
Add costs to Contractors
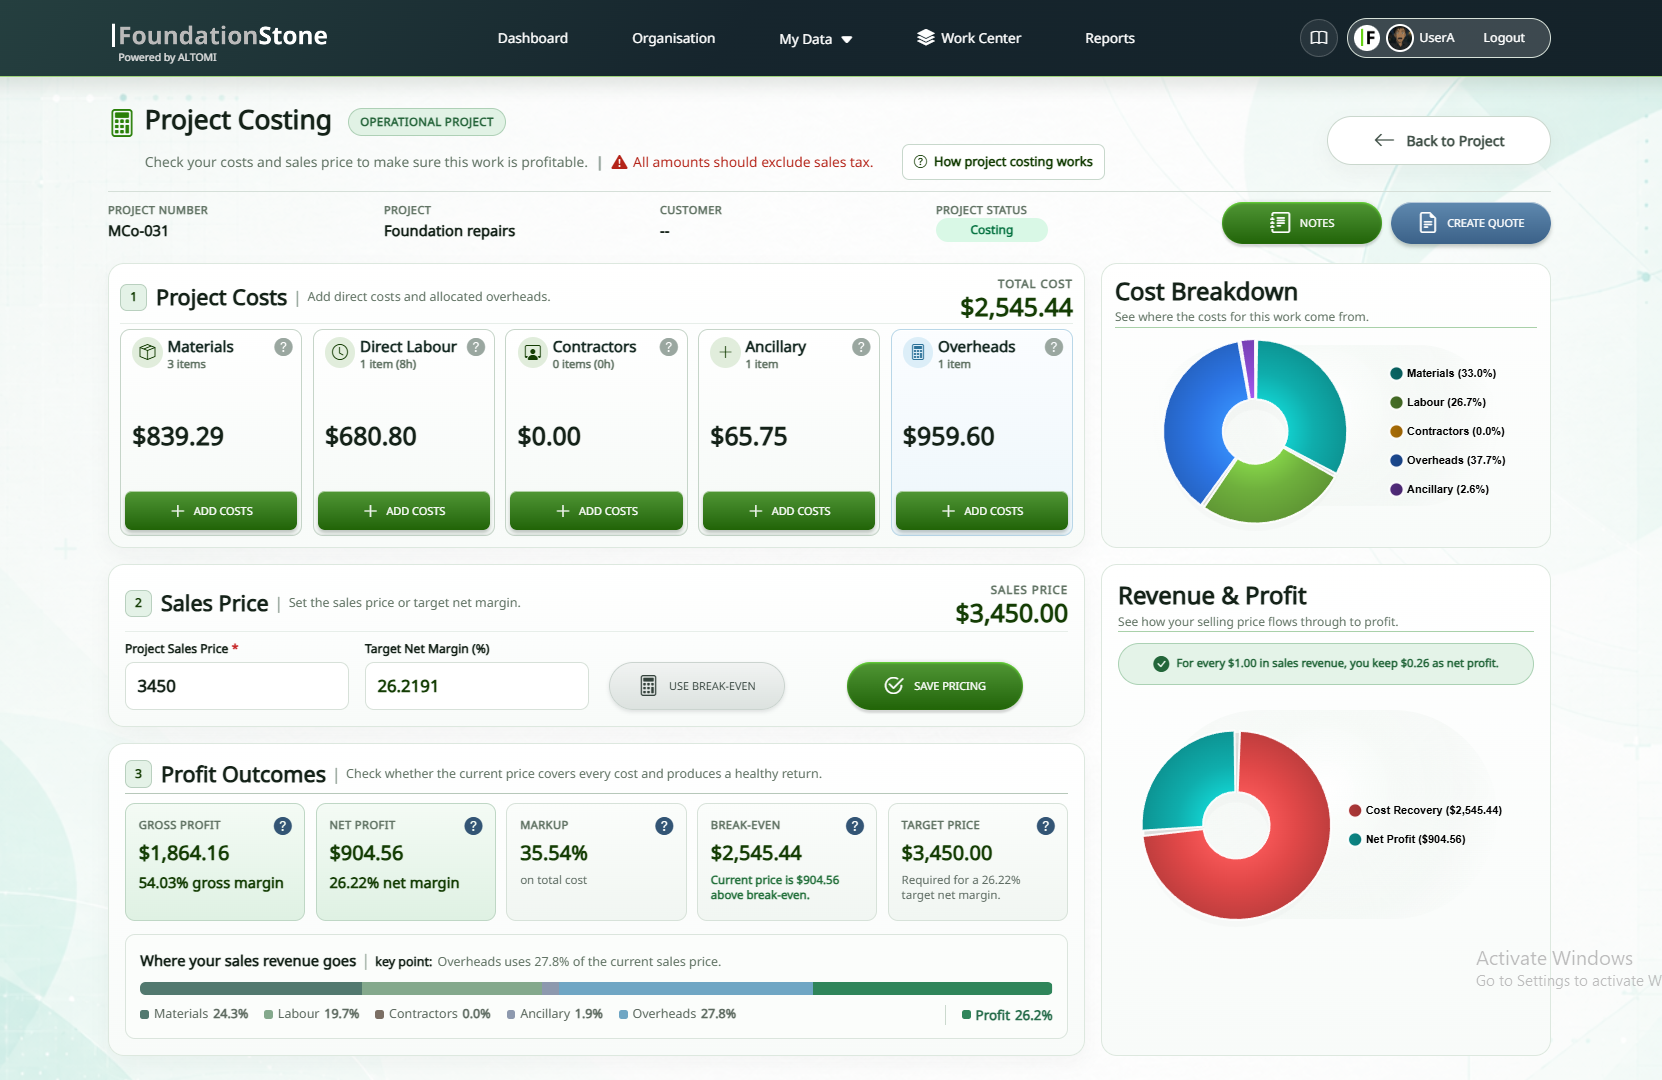[x=596, y=511]
